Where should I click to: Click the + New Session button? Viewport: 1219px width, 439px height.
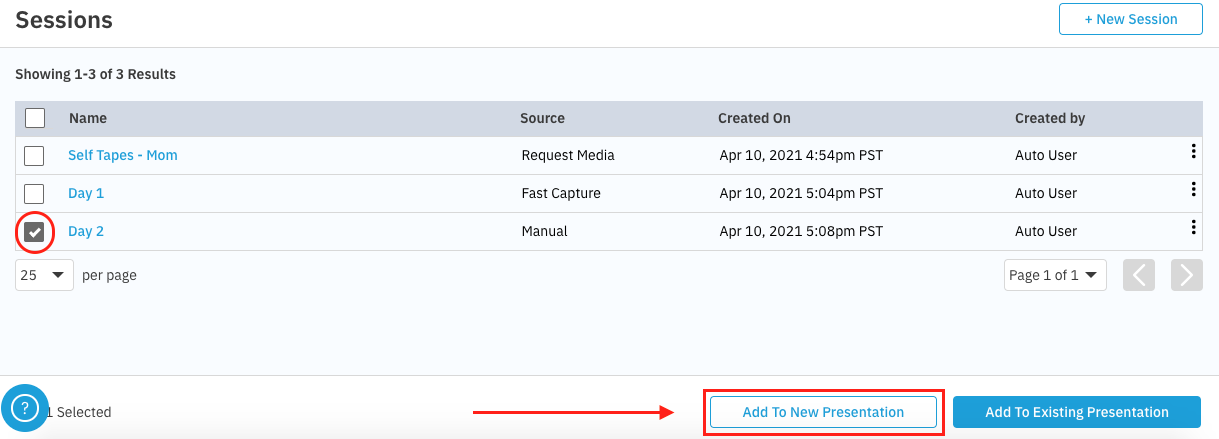[x=1130, y=19]
